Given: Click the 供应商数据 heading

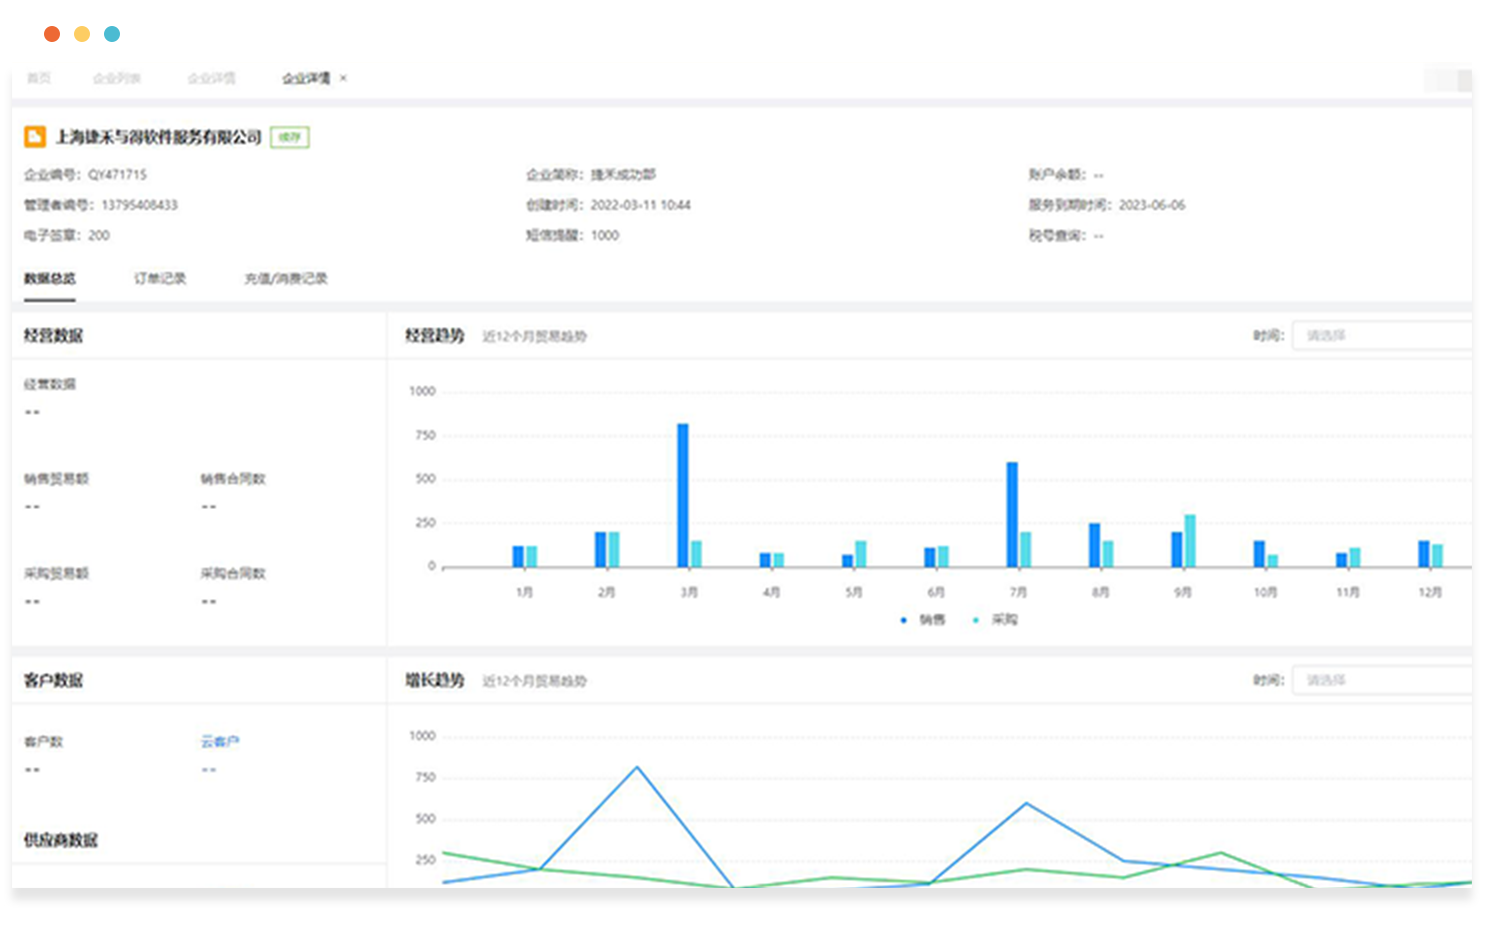Looking at the screenshot, I should point(61,840).
